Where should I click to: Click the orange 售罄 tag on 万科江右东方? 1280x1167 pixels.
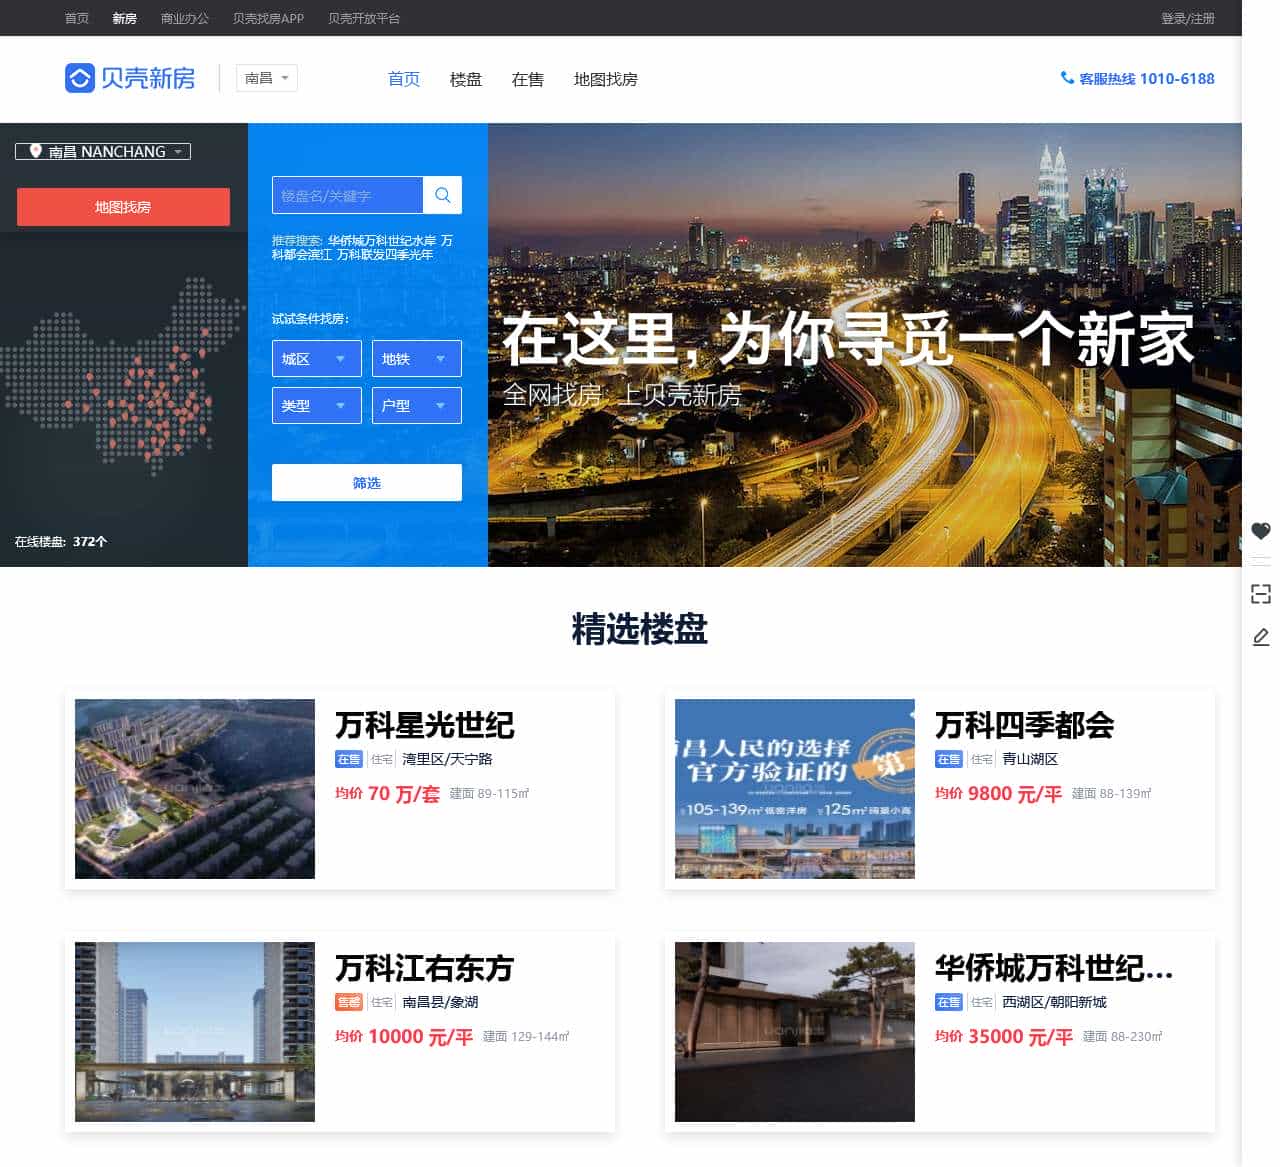[349, 1002]
